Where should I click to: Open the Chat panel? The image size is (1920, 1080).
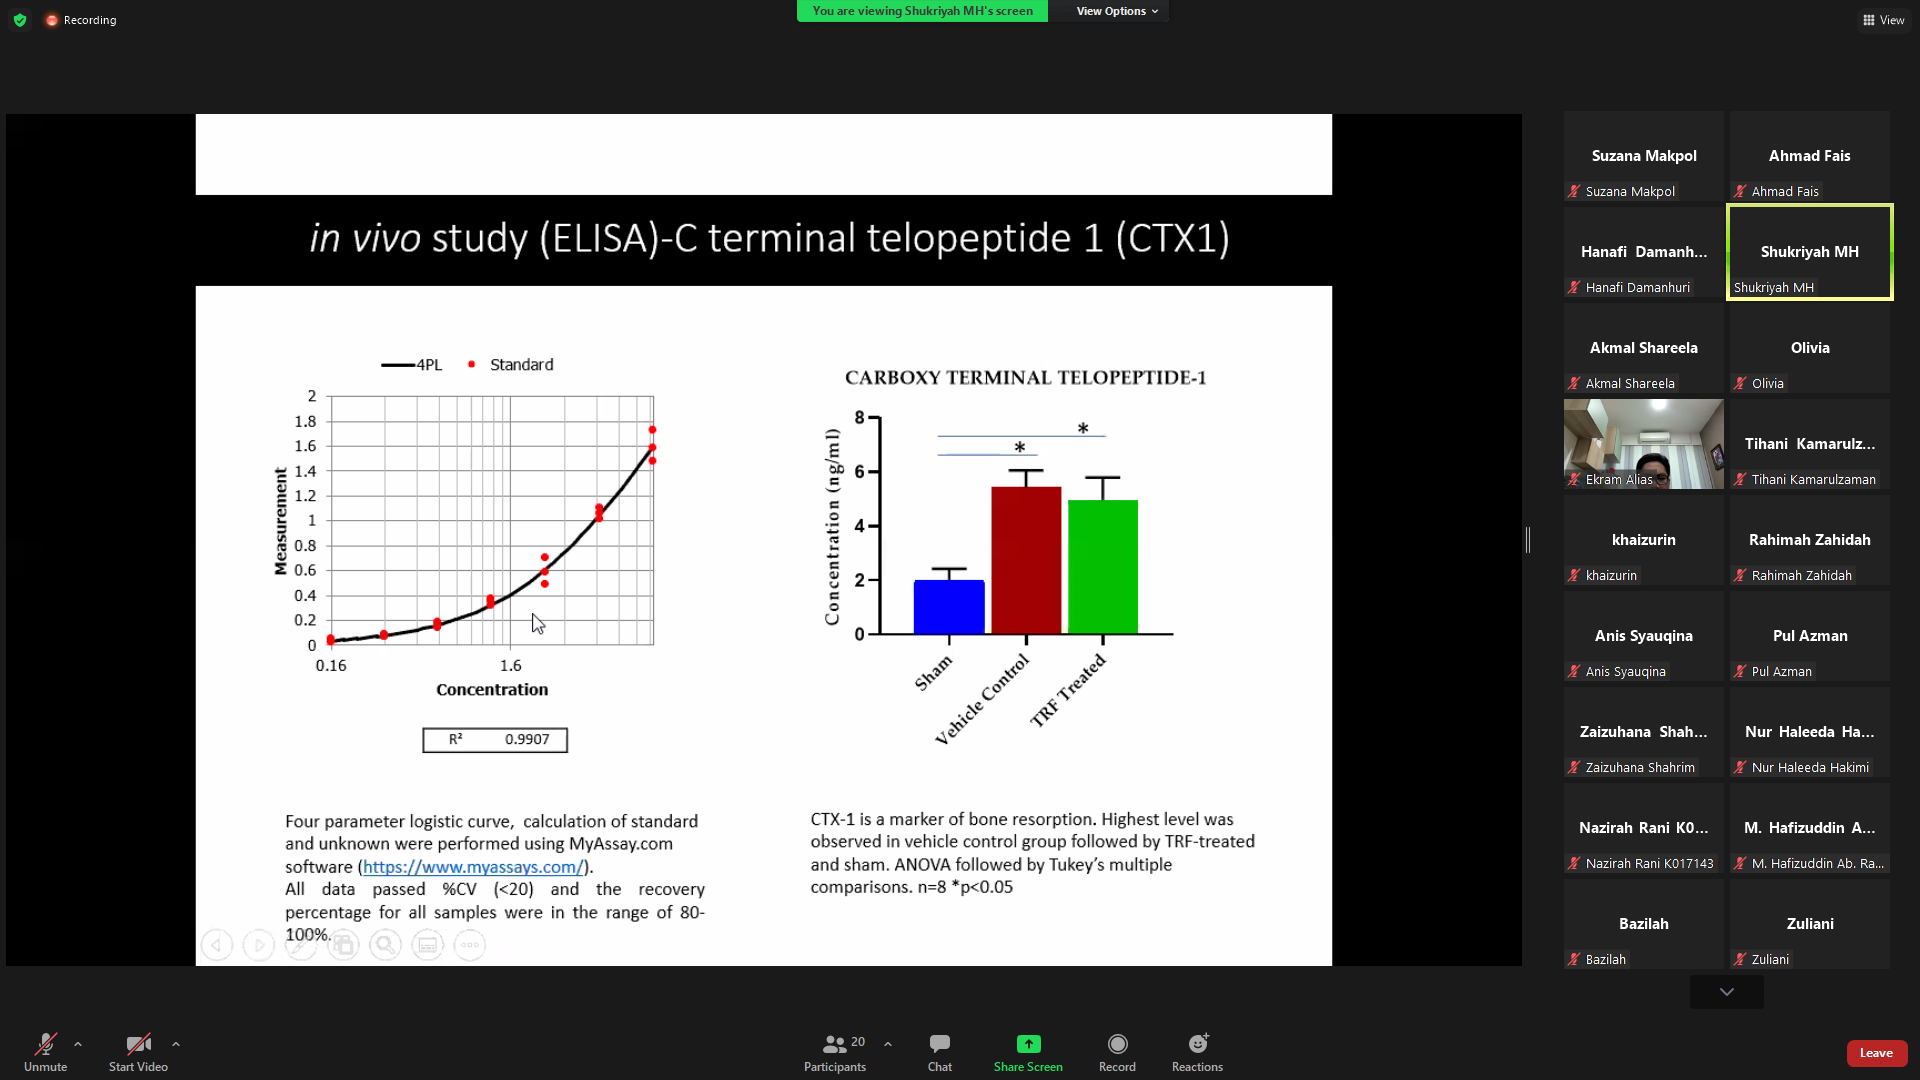pos(939,1051)
